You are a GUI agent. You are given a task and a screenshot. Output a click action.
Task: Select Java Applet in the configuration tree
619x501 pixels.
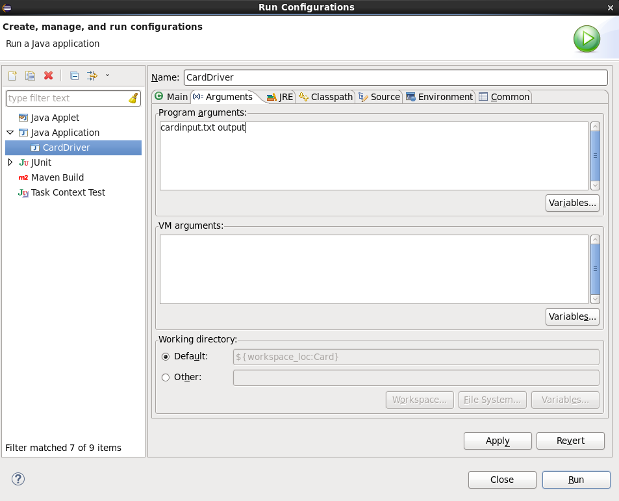click(55, 118)
